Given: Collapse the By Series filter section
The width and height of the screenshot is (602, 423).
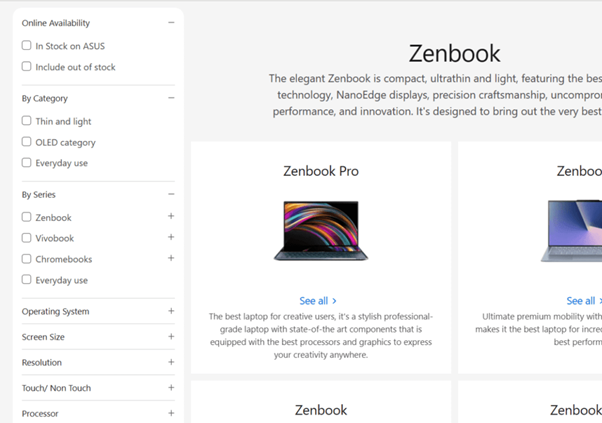Looking at the screenshot, I should click(171, 194).
